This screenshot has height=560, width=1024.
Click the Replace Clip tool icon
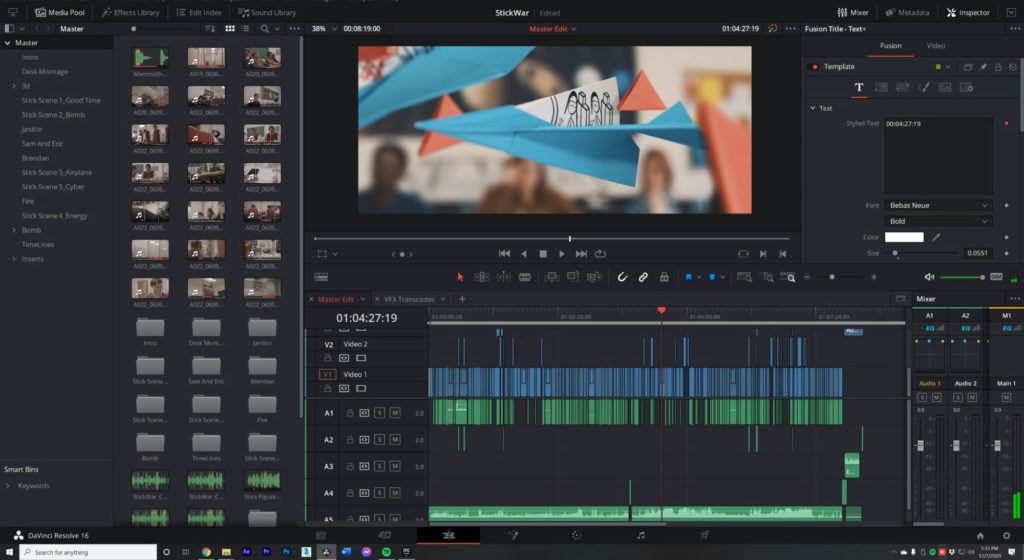pos(594,277)
